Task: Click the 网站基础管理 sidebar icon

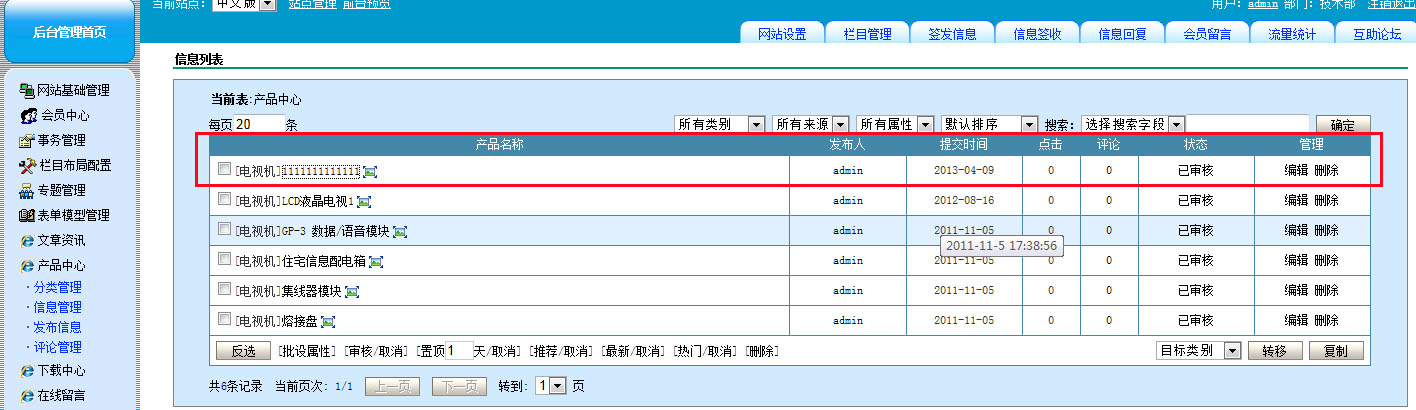Action: [27, 91]
